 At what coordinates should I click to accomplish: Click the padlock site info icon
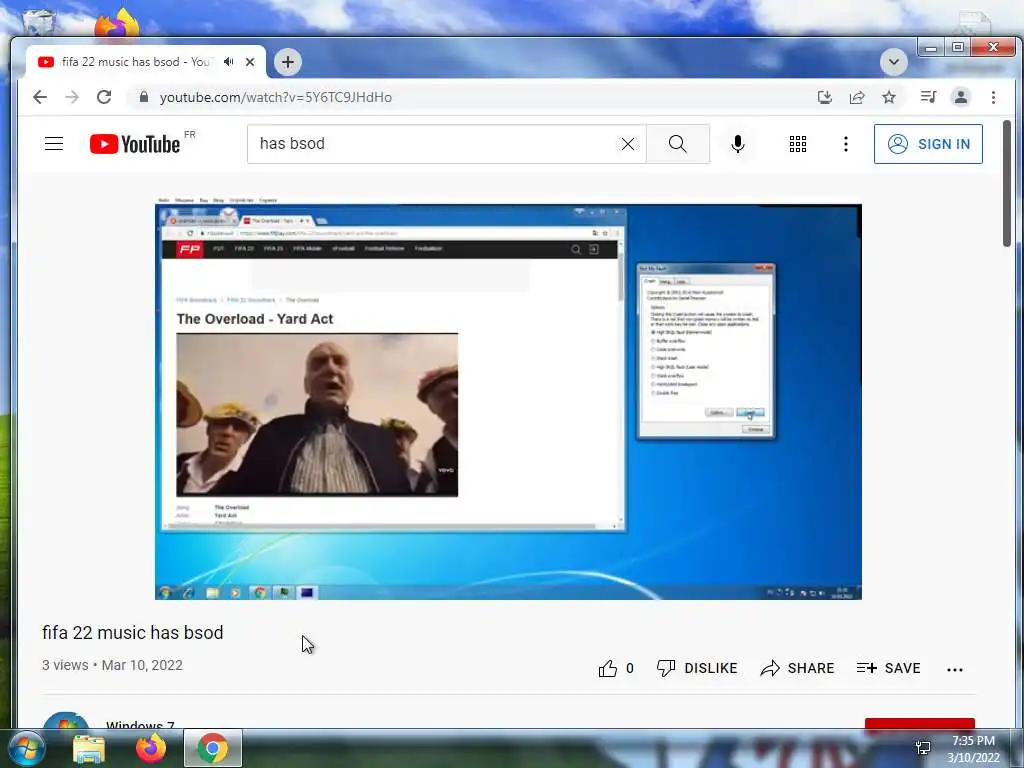click(144, 97)
